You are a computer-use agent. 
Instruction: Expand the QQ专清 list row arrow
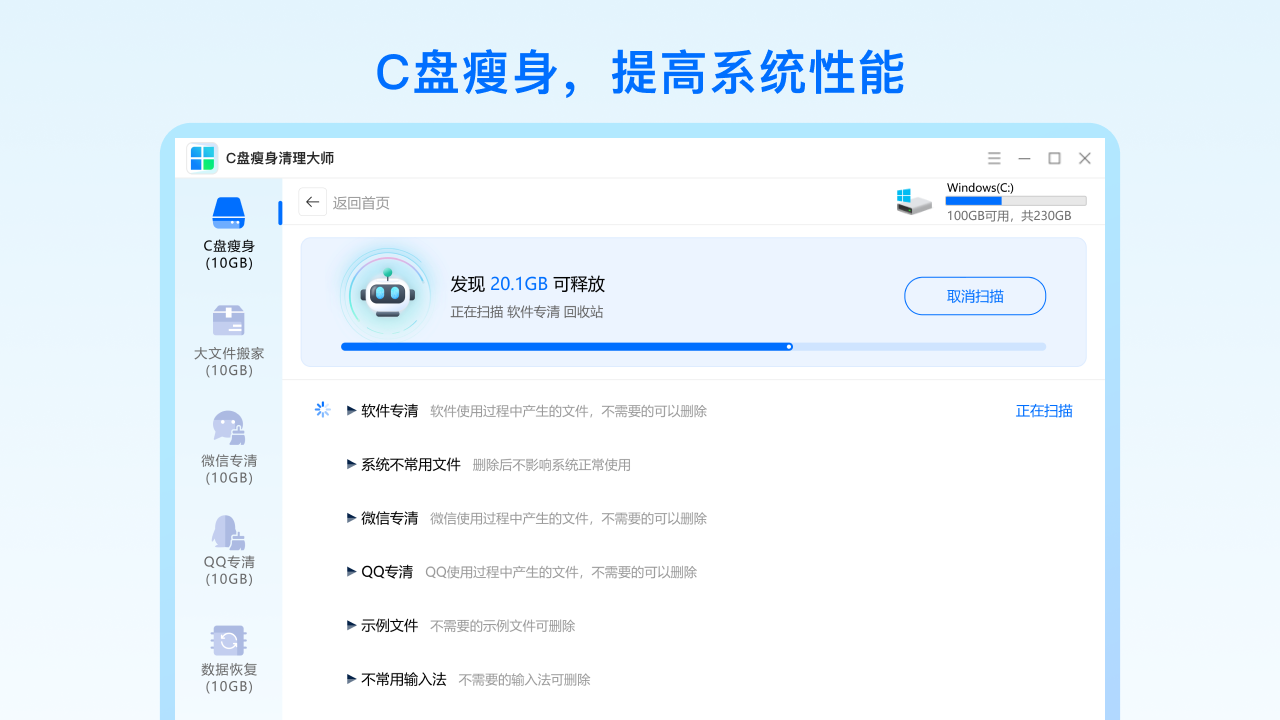pos(351,572)
